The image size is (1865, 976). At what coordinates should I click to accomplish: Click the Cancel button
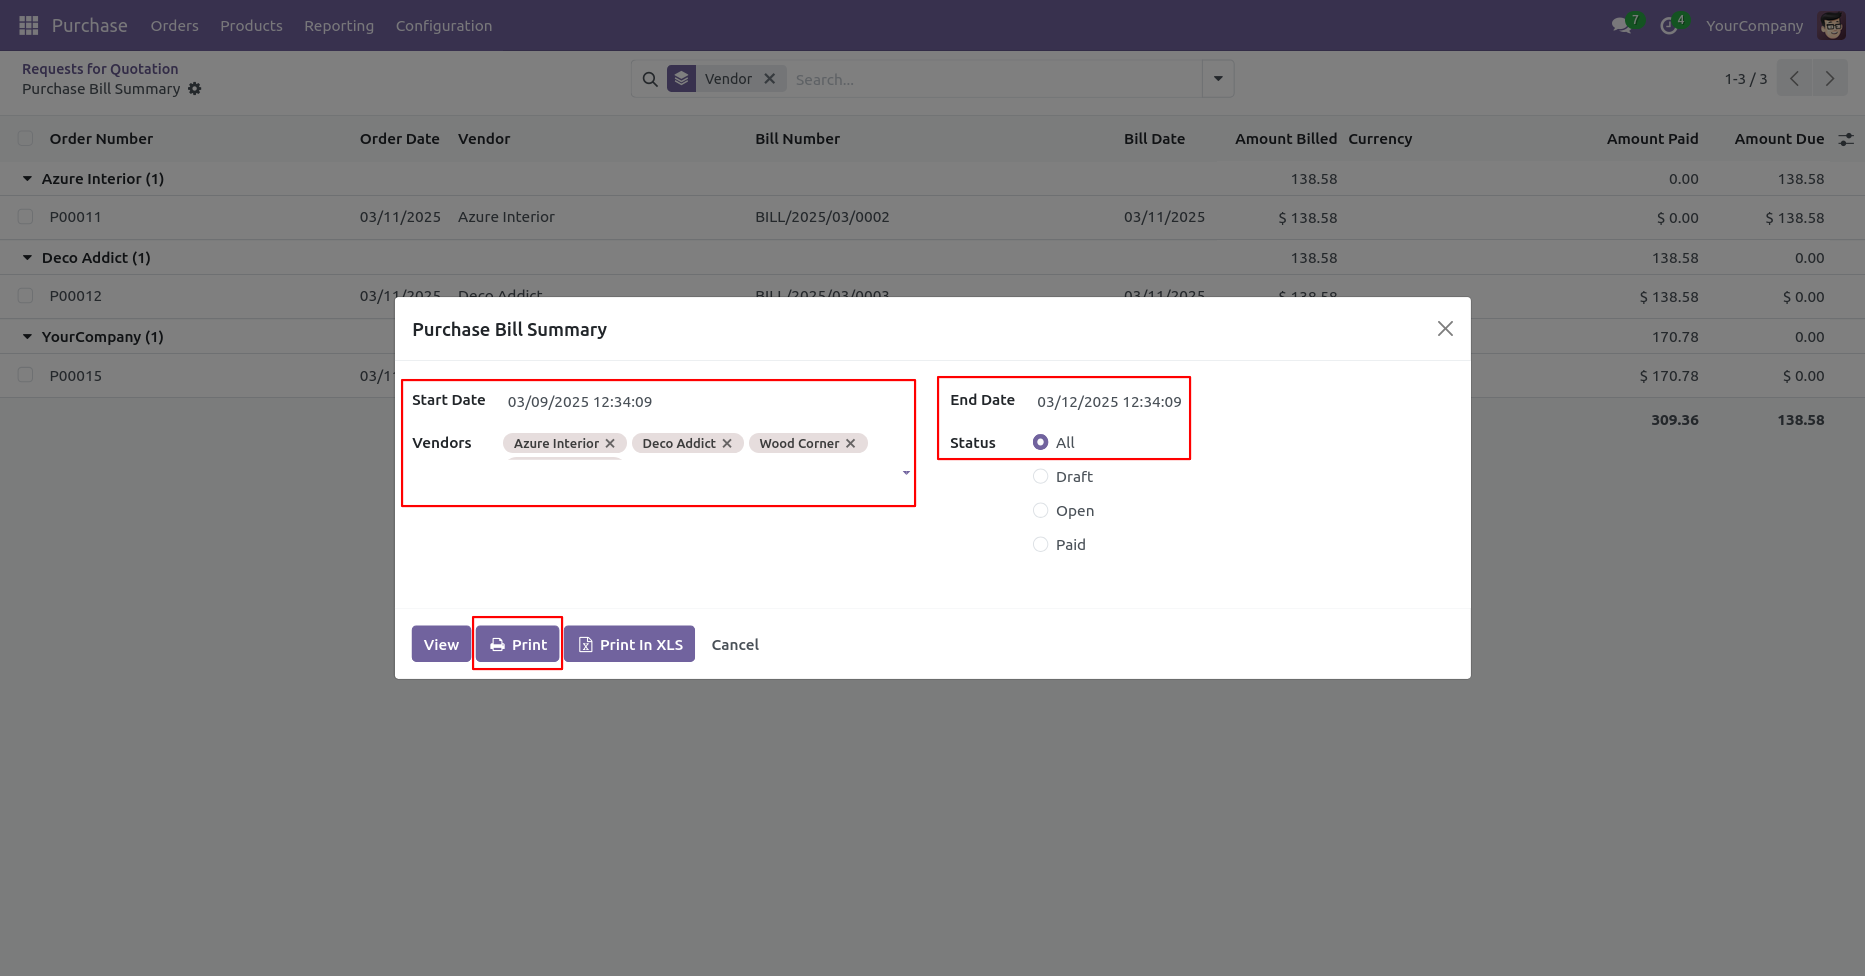735,645
